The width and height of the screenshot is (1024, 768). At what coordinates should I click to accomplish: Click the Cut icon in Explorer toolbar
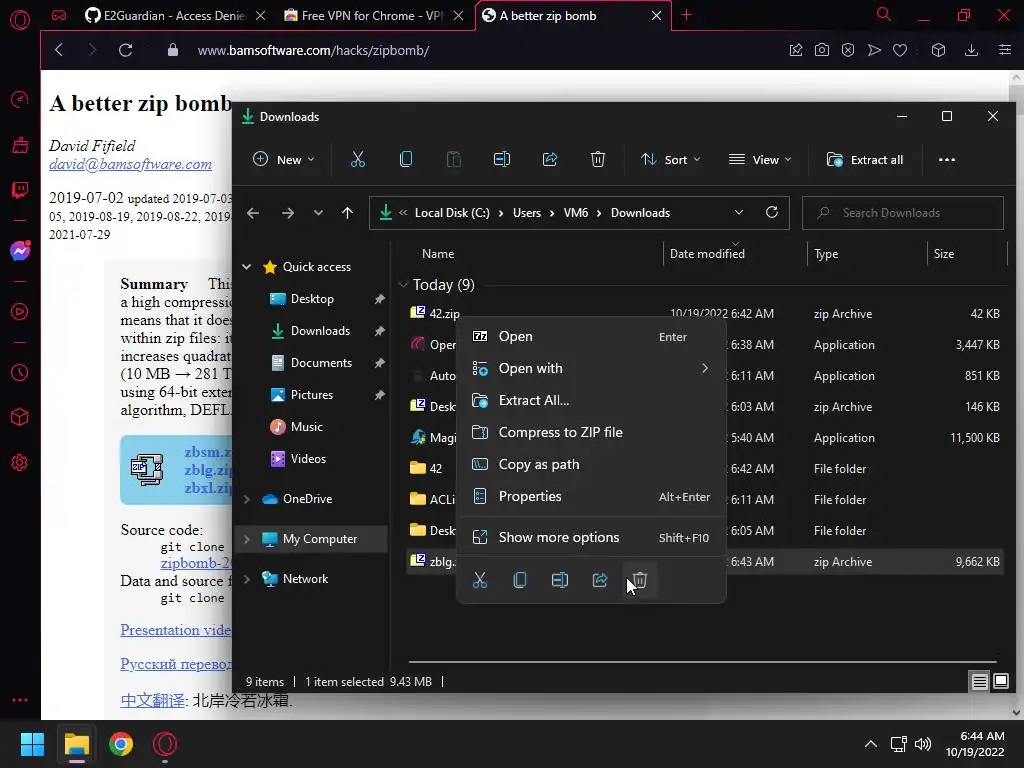[x=357, y=159]
